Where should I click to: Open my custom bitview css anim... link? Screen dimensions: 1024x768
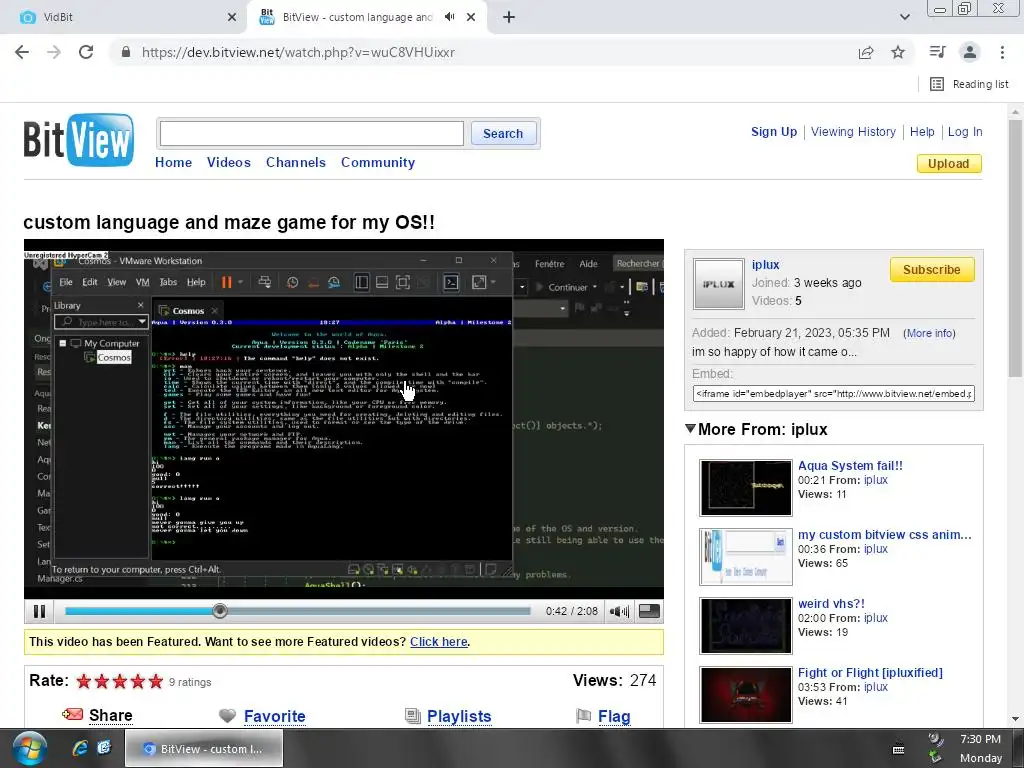pos(885,535)
